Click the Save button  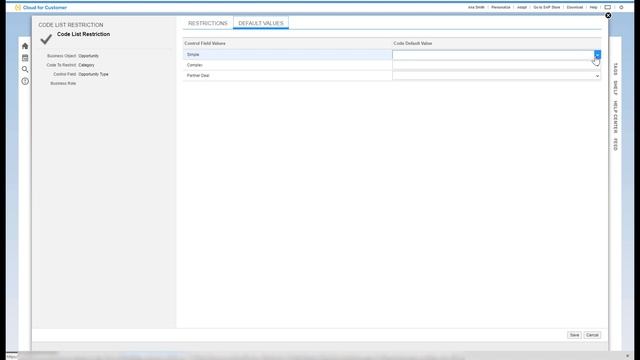(x=574, y=335)
